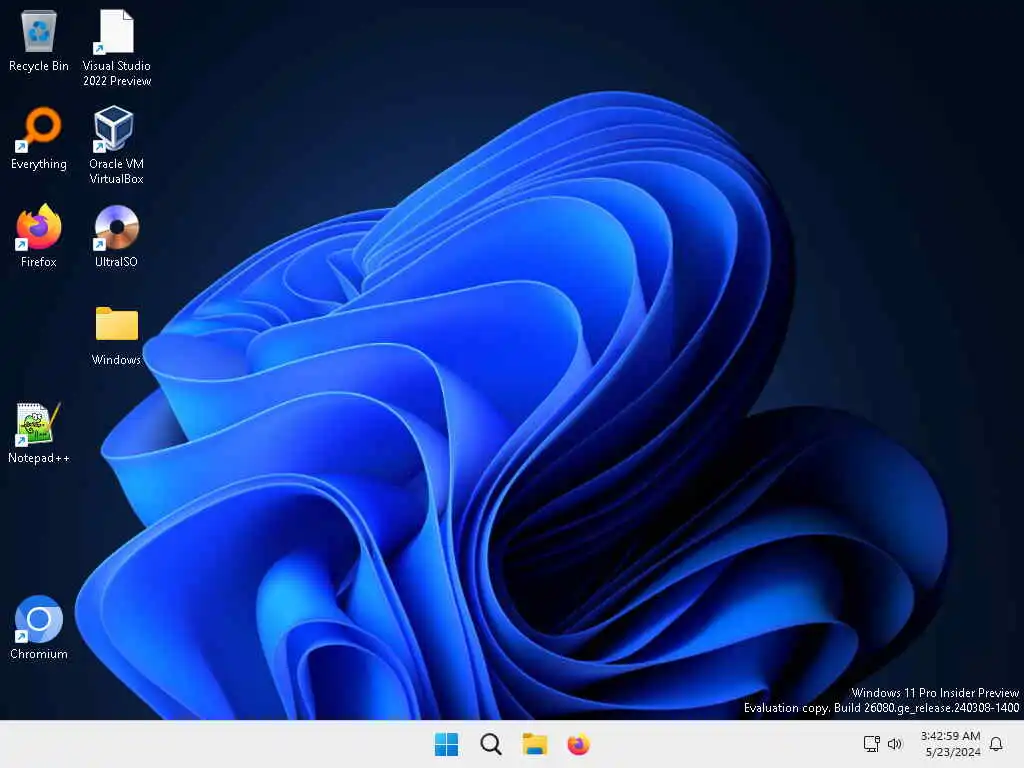The image size is (1024, 768).
Task: Open notifications bell in system tray
Action: tap(996, 744)
